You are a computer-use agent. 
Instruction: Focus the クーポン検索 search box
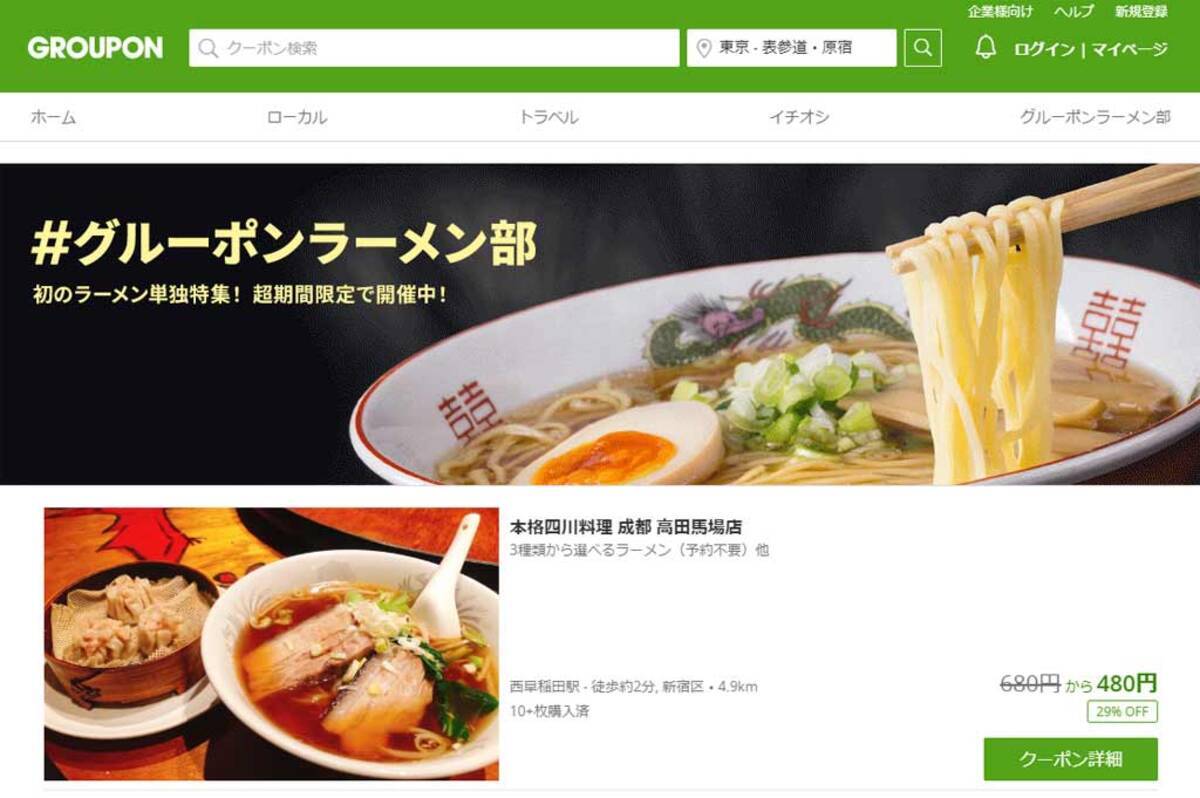point(434,48)
